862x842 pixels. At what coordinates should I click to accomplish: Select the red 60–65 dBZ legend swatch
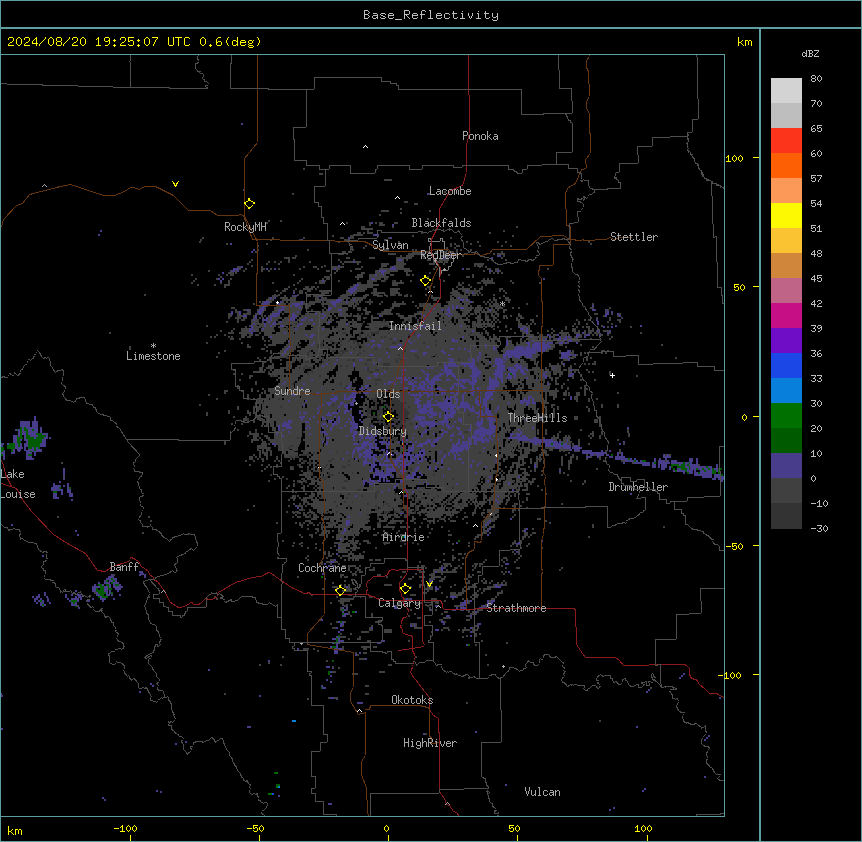[786, 140]
